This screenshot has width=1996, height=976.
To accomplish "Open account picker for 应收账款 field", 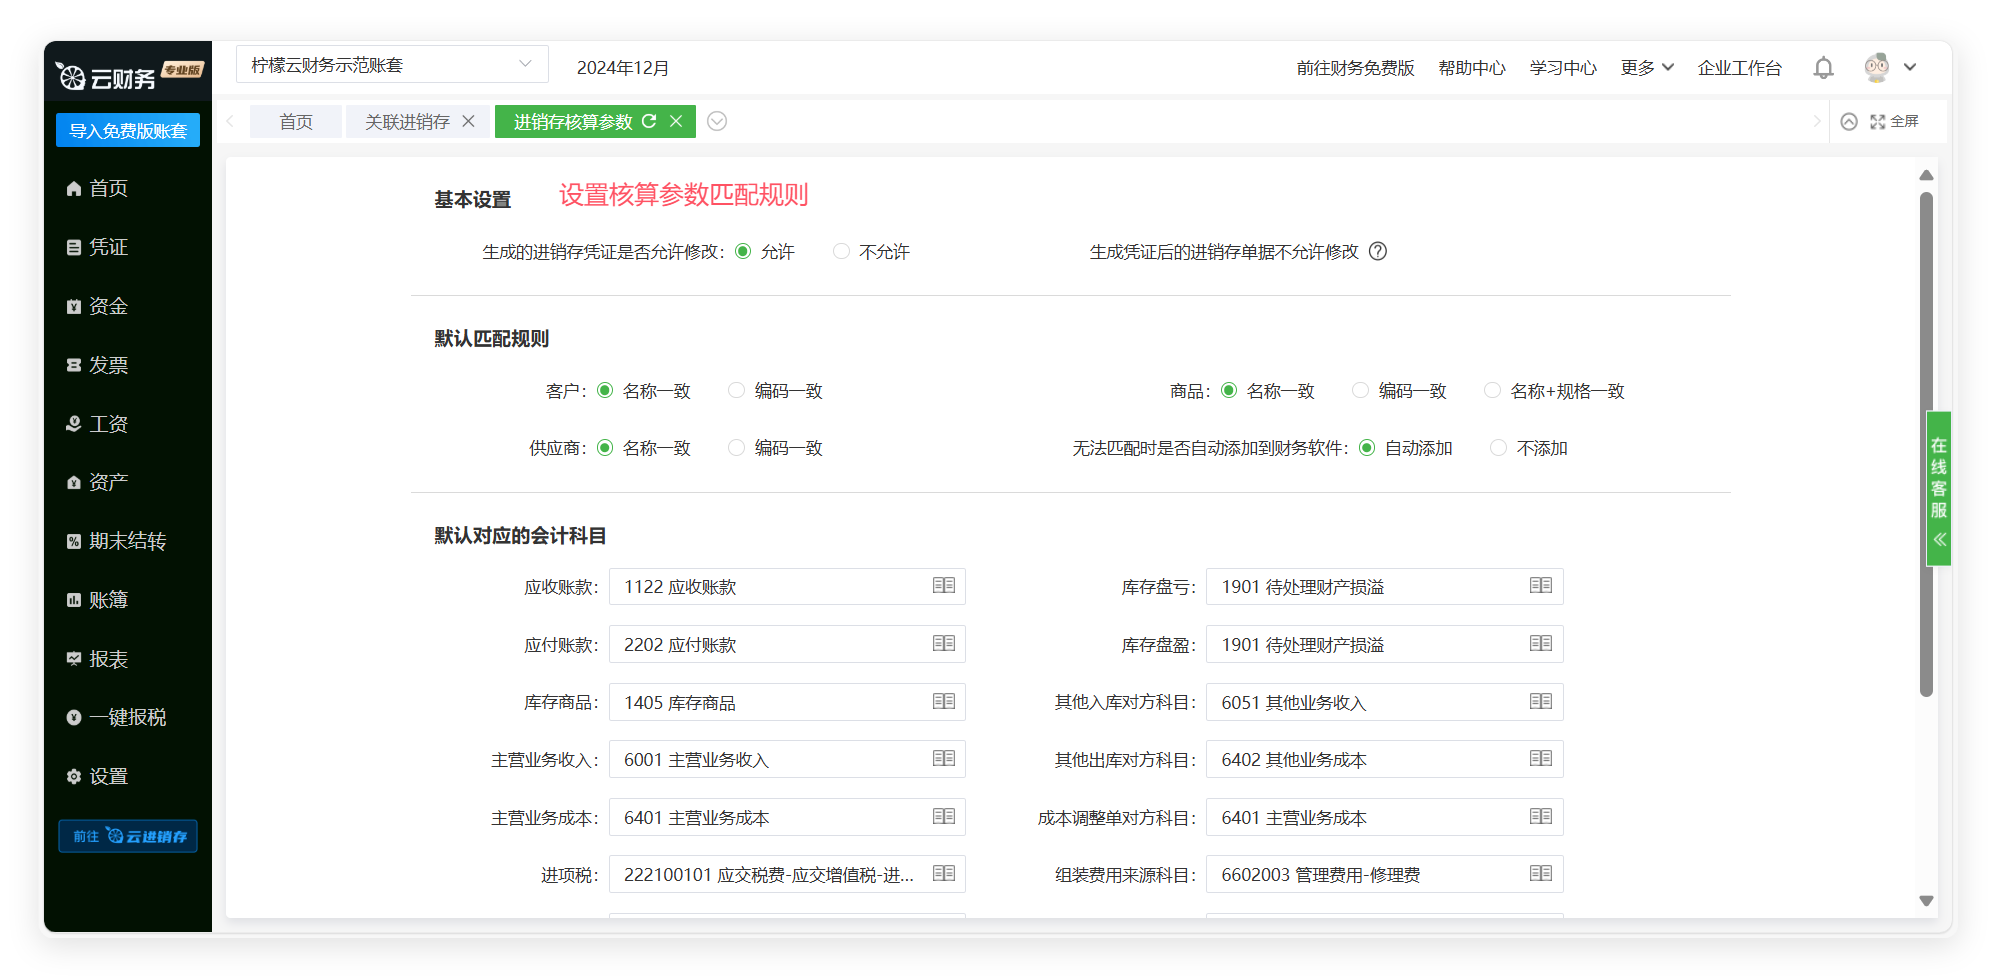I will 943,586.
